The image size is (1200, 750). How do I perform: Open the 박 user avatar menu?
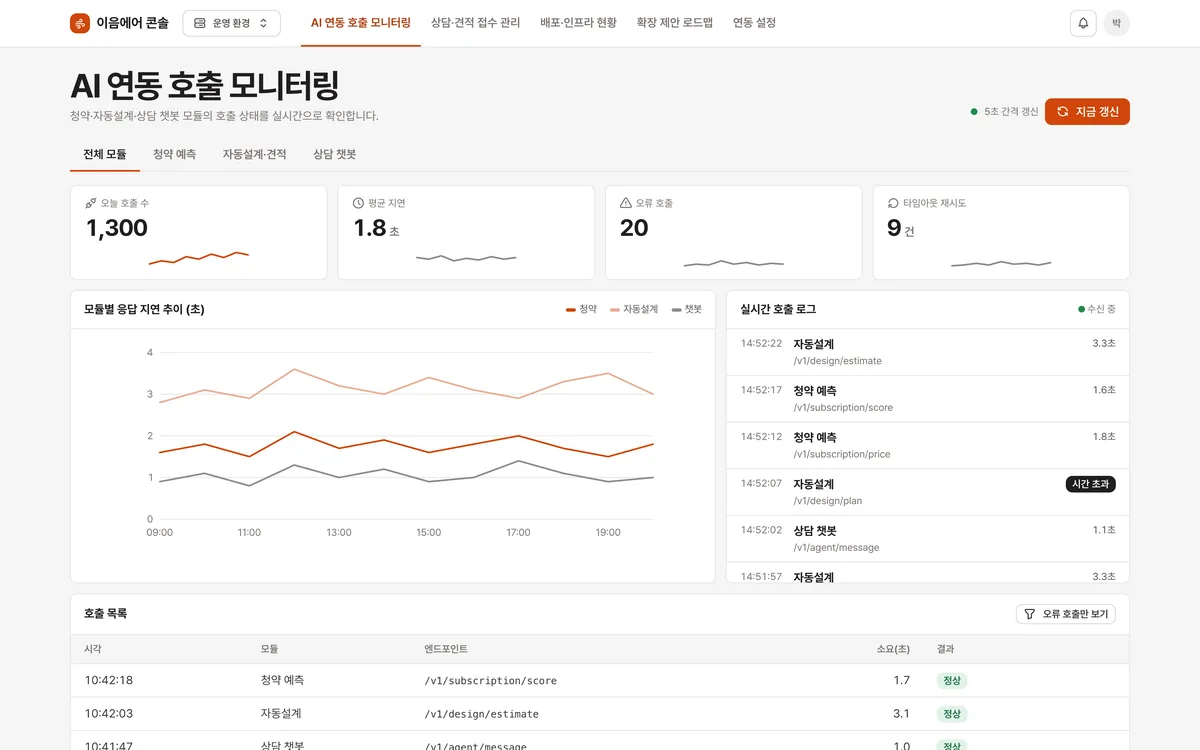pos(1117,23)
